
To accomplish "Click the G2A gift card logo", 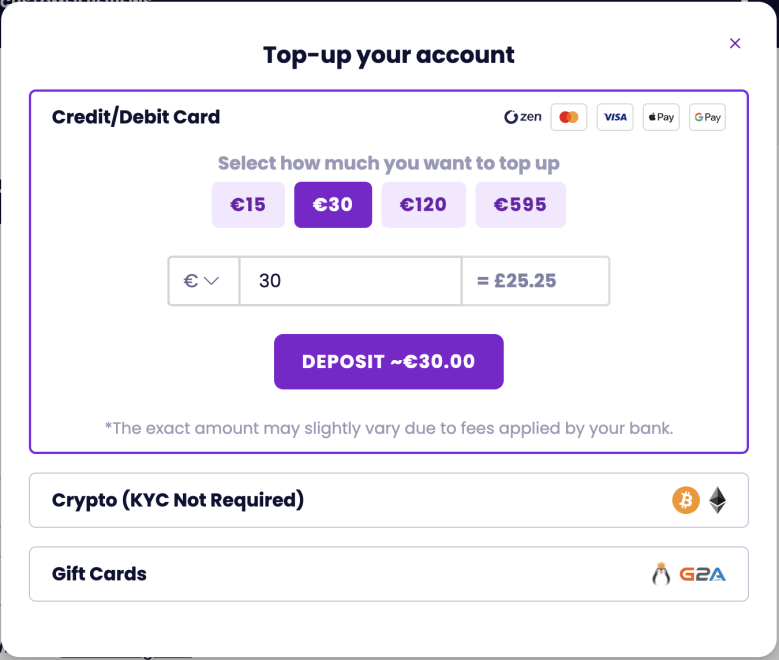I will (702, 574).
